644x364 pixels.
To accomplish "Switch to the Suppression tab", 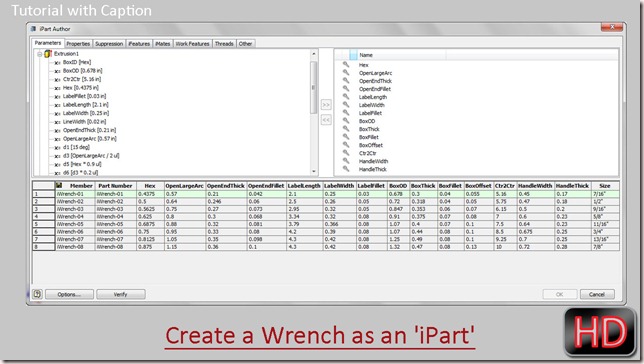I will click(109, 44).
